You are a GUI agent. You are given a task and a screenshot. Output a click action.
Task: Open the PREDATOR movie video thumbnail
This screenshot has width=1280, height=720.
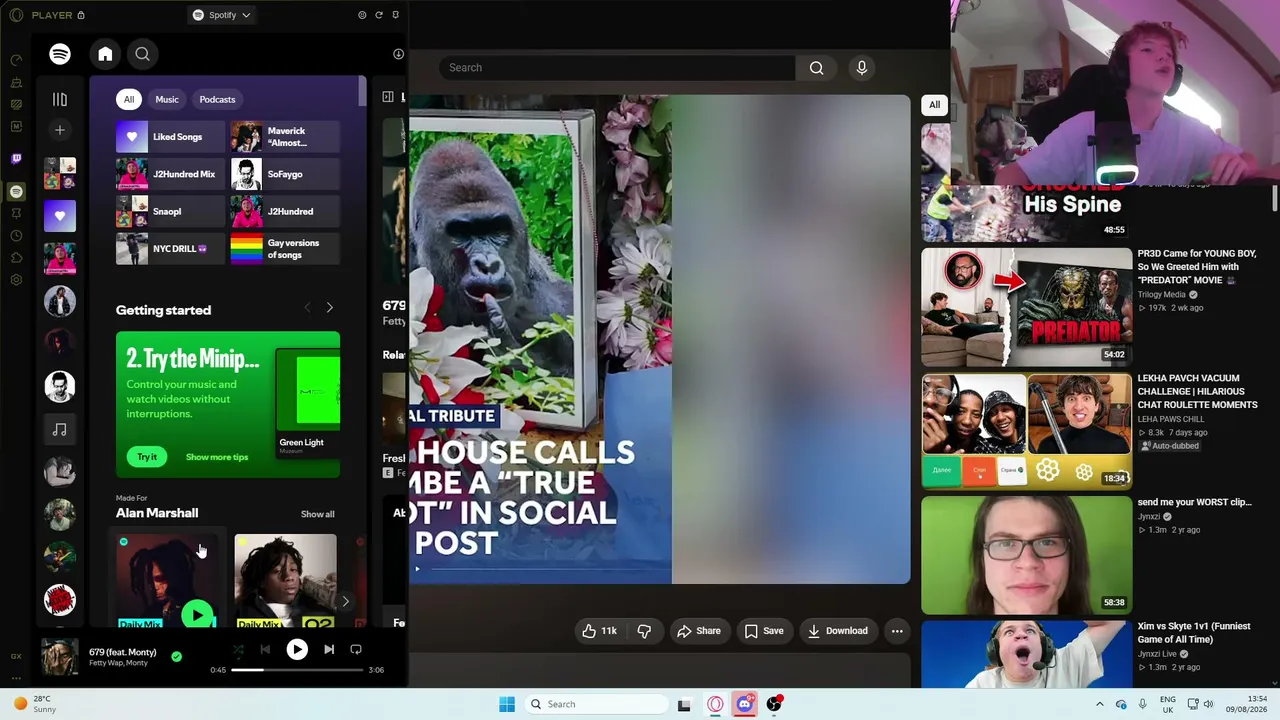pyautogui.click(x=1026, y=307)
